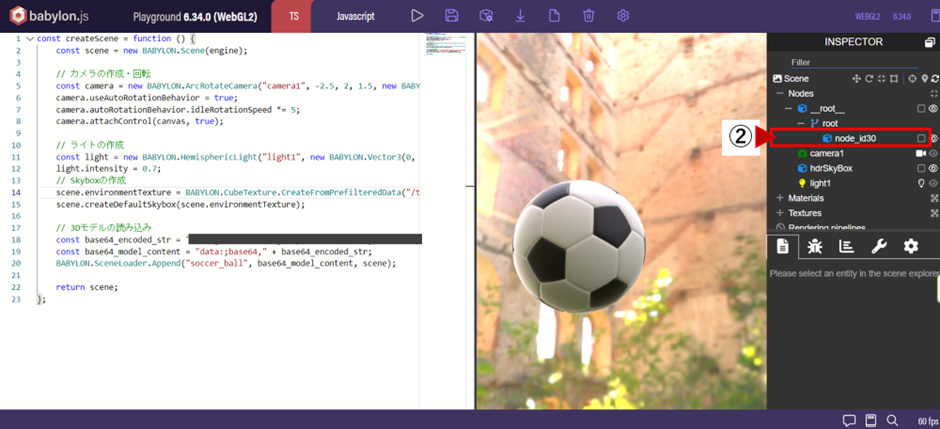Click the Filter input field
The image size is (940, 429).
(x=854, y=62)
